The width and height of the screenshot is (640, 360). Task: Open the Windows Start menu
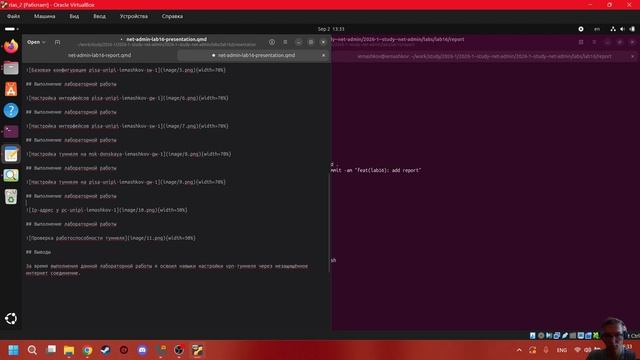[x=13, y=350]
